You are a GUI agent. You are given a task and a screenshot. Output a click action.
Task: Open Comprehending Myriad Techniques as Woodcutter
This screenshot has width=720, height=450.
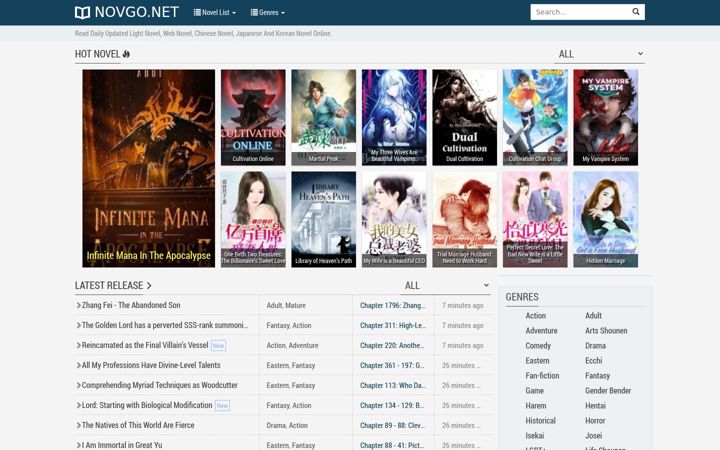pyautogui.click(x=159, y=385)
